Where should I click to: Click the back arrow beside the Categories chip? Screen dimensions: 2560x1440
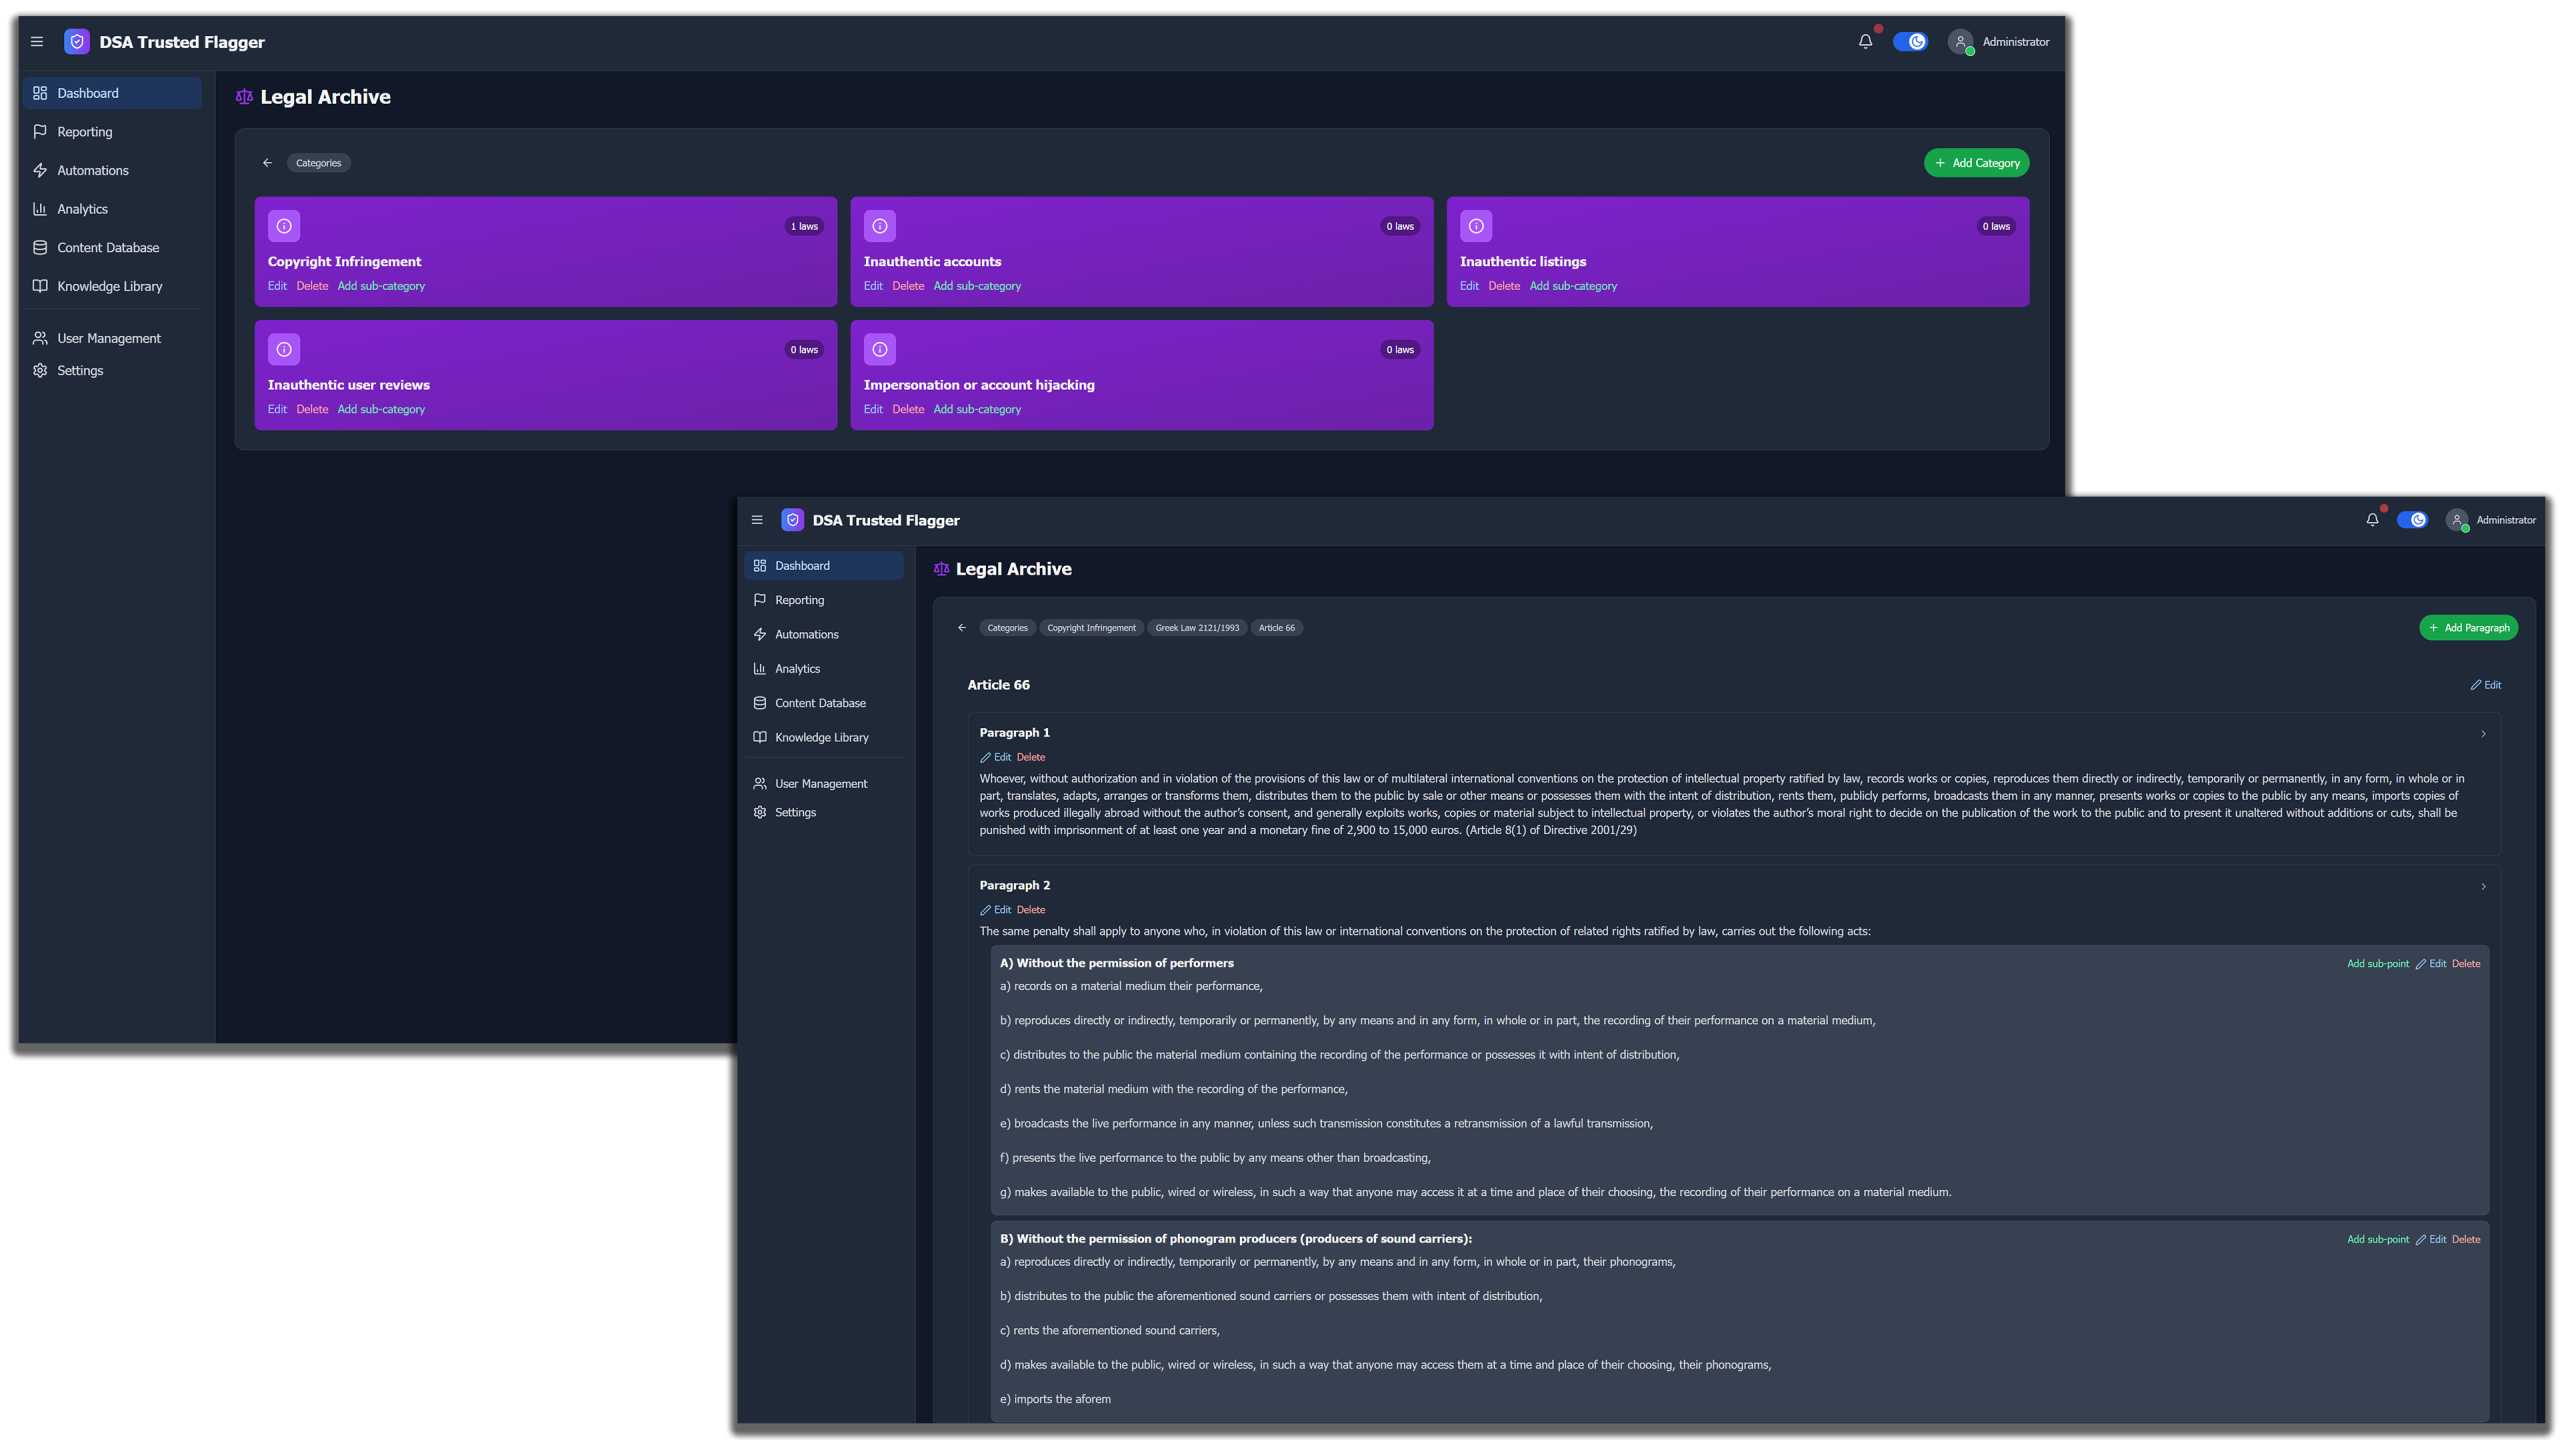(x=267, y=163)
